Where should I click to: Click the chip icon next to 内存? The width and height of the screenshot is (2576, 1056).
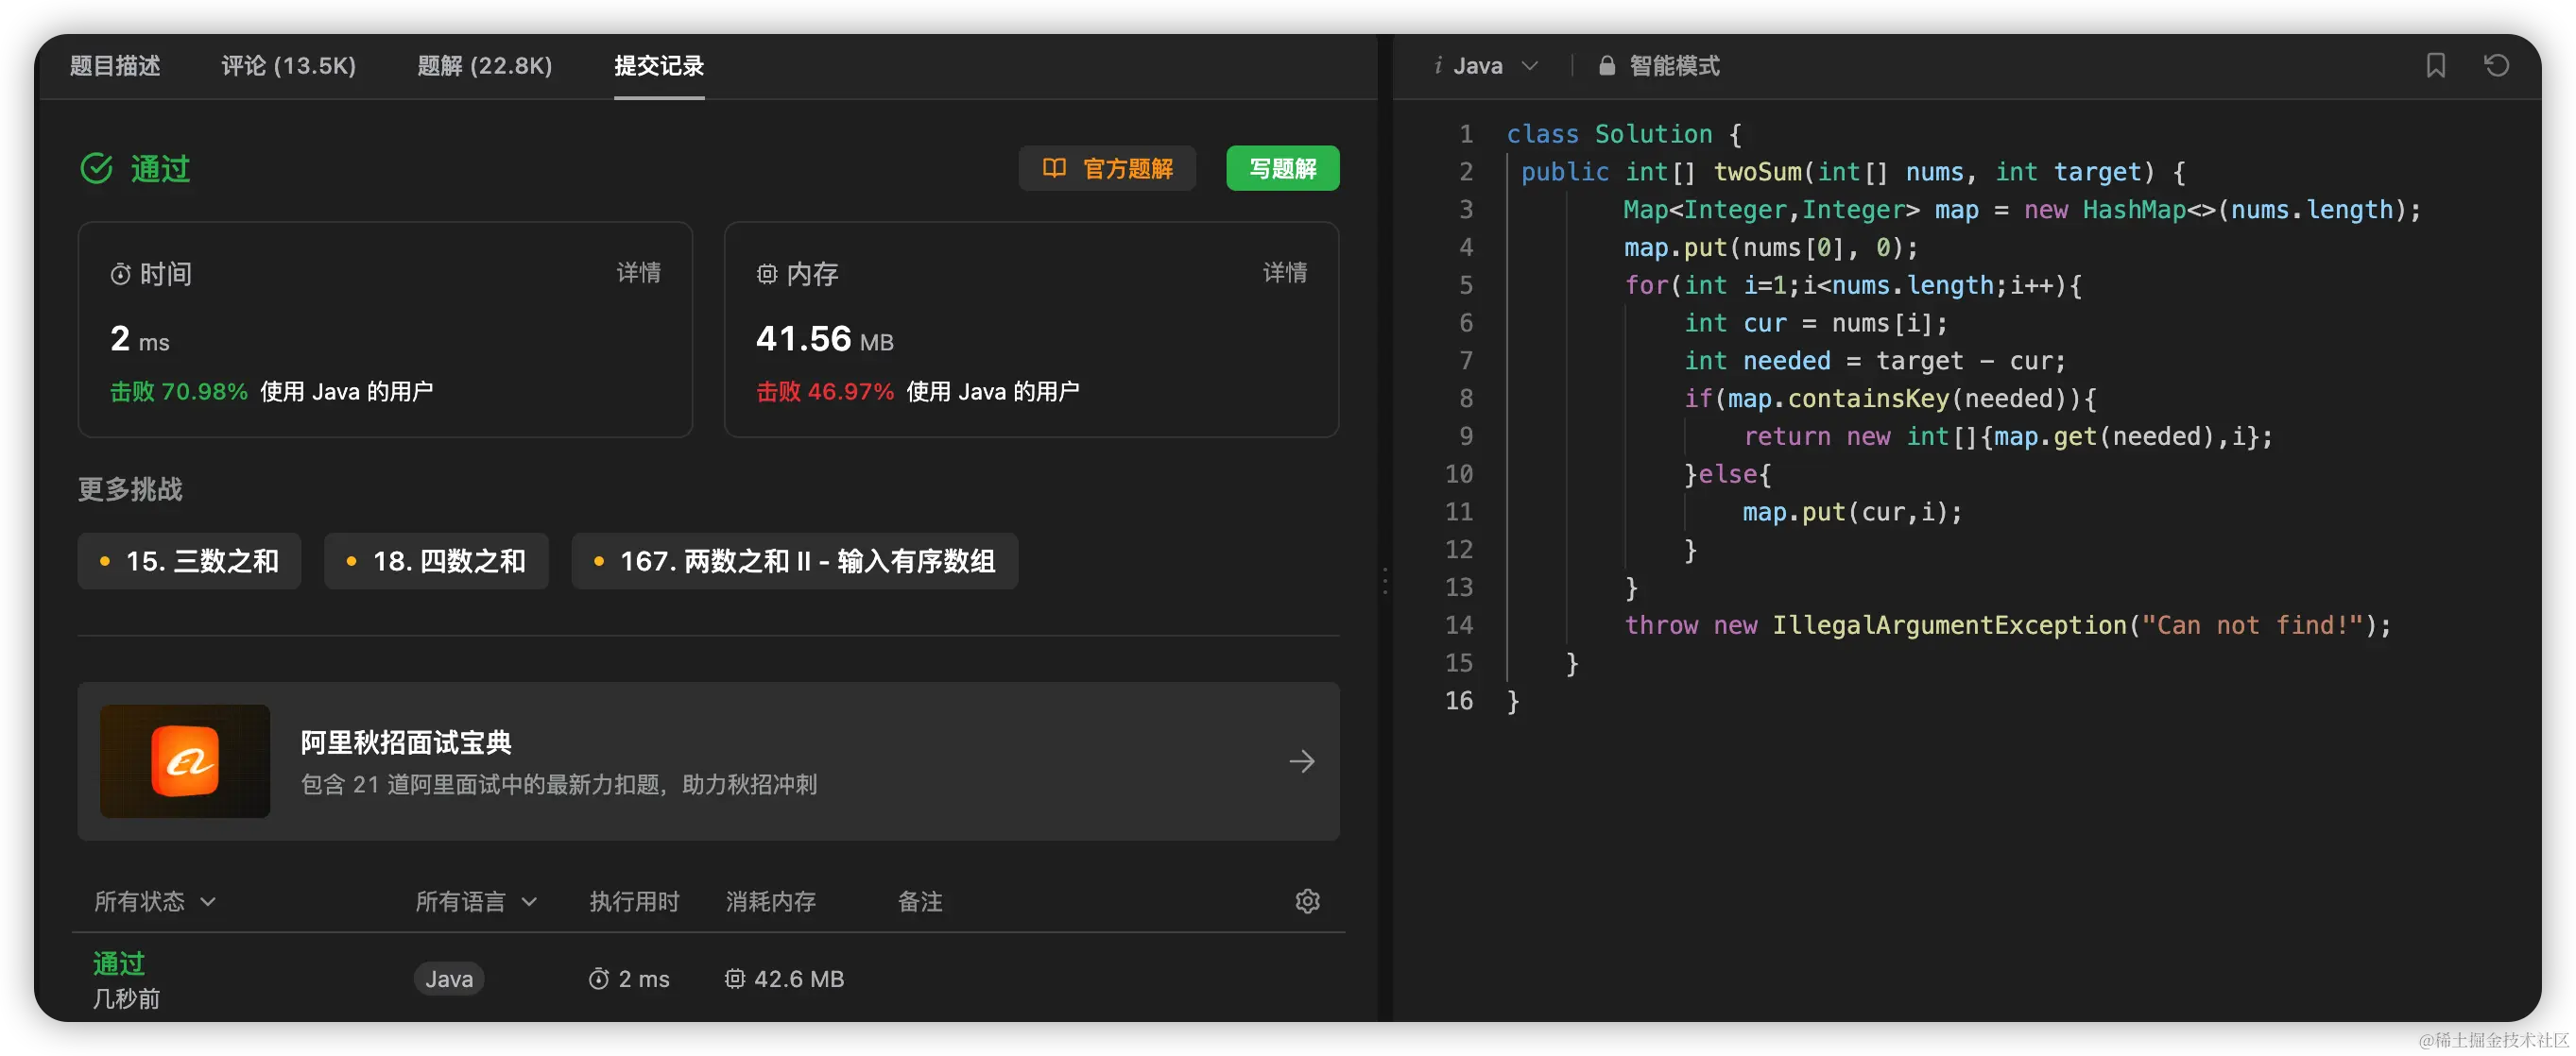766,274
